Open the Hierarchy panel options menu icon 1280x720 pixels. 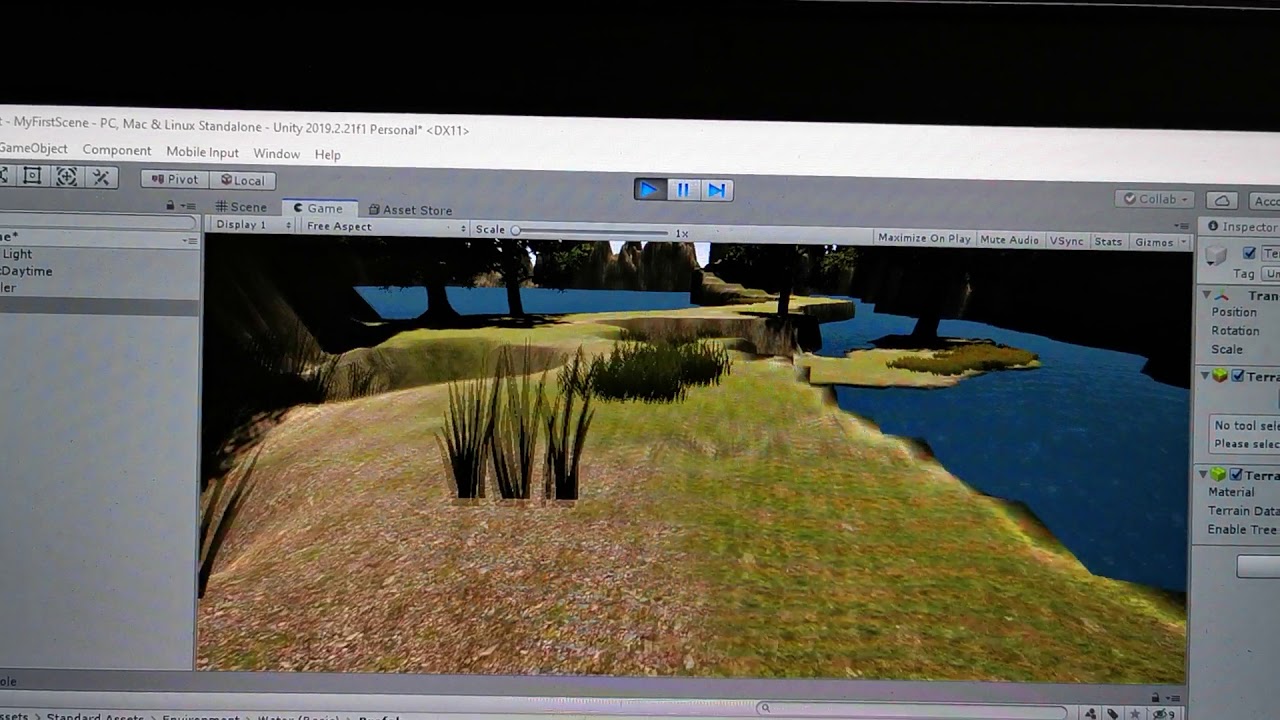(x=190, y=206)
